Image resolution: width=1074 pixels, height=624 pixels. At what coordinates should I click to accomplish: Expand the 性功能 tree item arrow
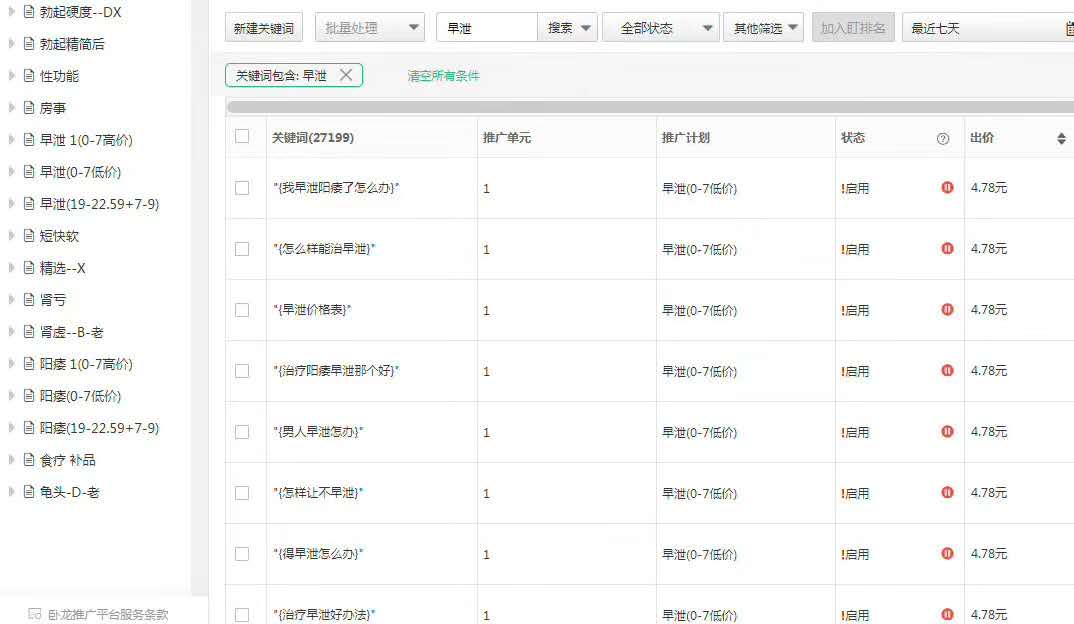pos(11,76)
